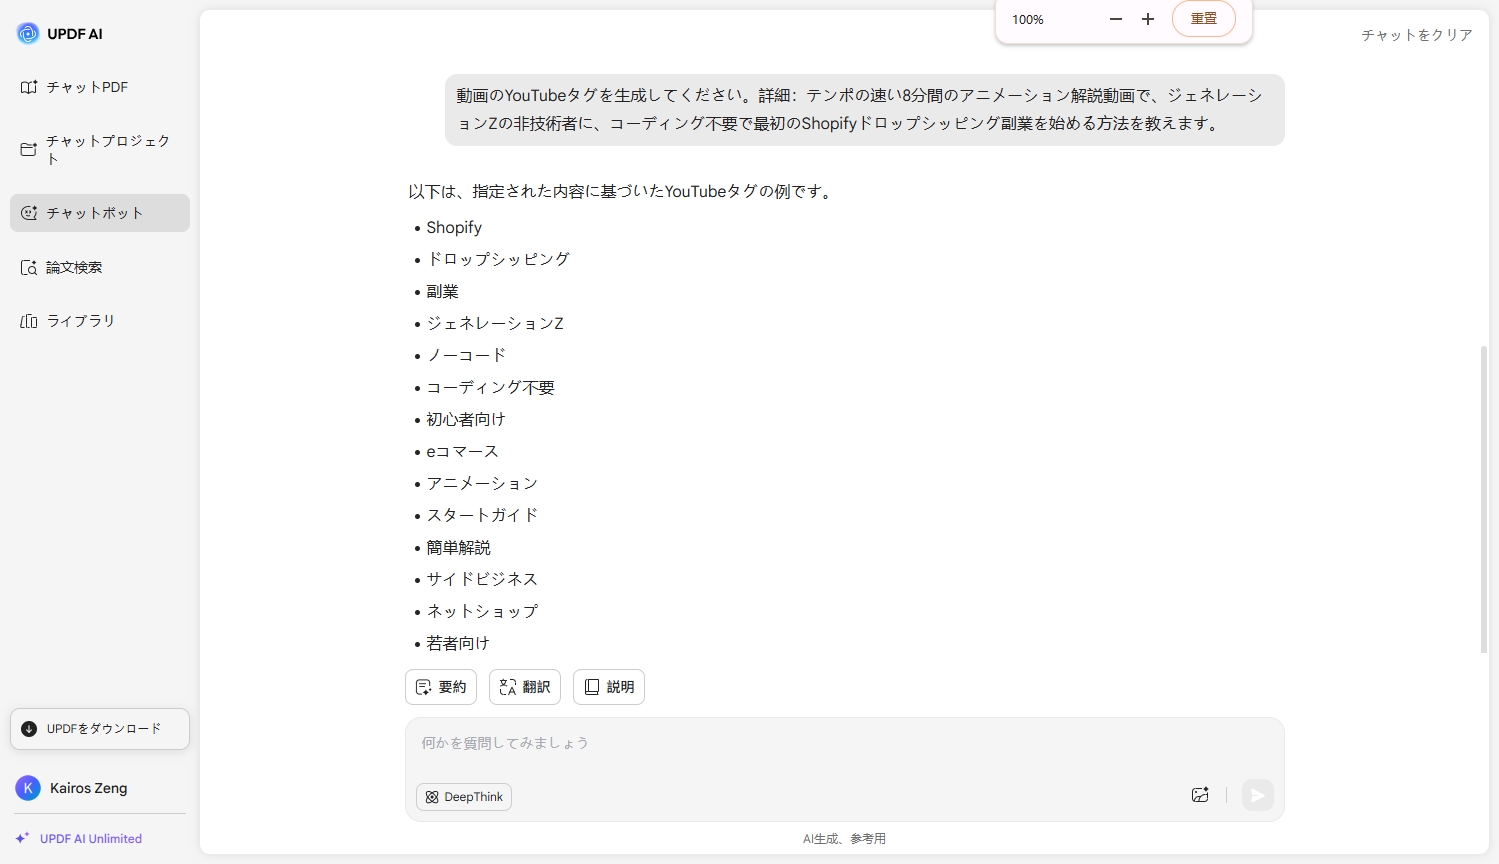The image size is (1499, 864).
Task: Click チャットをクリア to clear chat
Action: point(1416,35)
